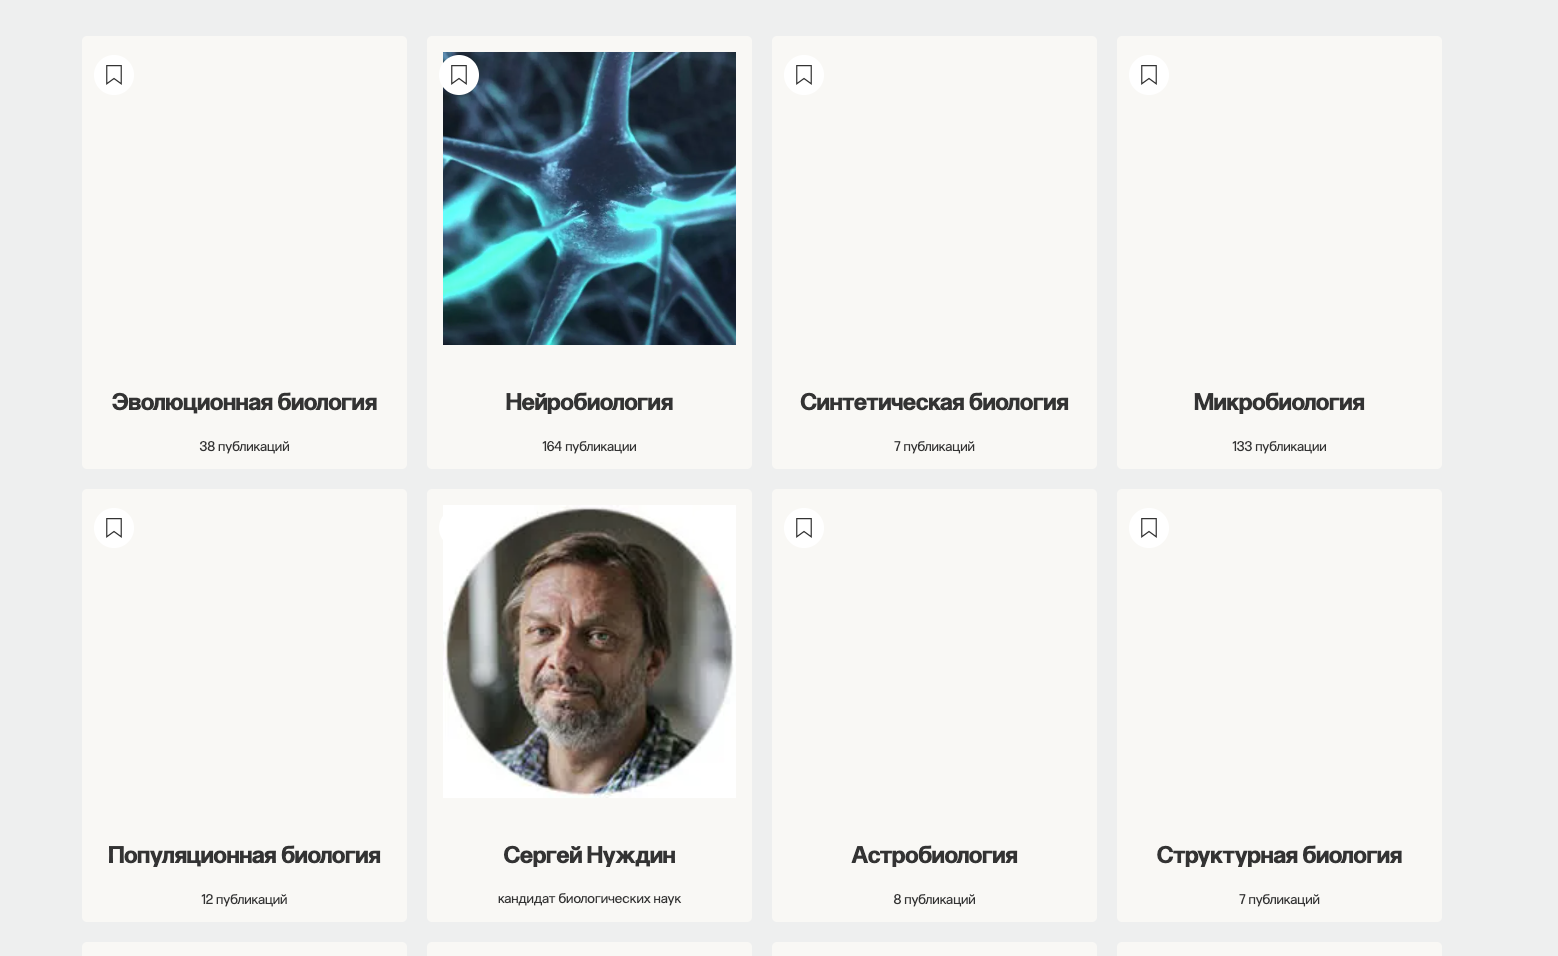Image resolution: width=1558 pixels, height=956 pixels.
Task: Open the Эволюционная биология title link
Action: point(244,402)
